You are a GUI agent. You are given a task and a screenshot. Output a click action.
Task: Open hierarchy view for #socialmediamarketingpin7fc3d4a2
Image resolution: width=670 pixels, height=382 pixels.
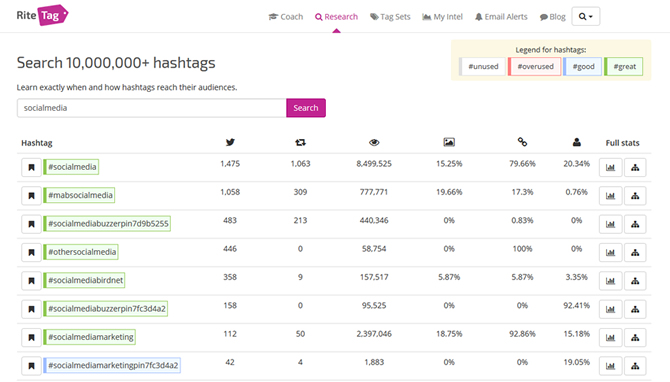635,366
